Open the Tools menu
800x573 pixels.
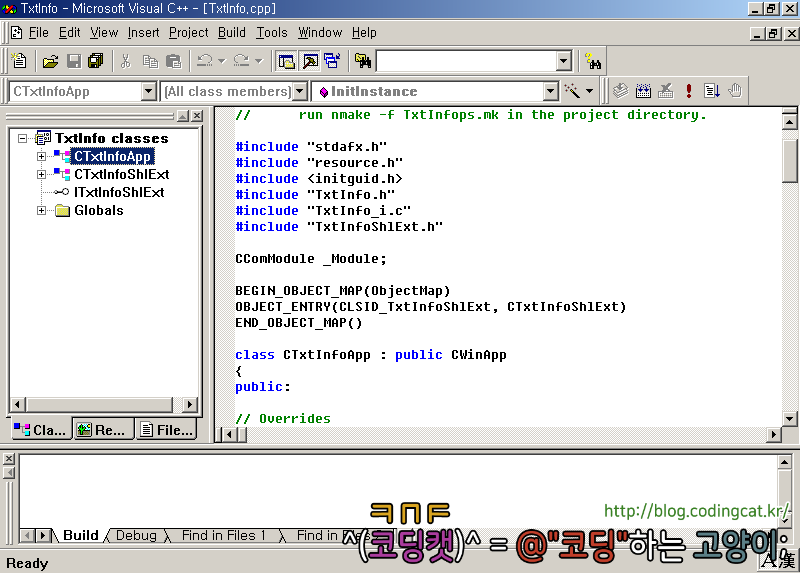click(x=272, y=33)
